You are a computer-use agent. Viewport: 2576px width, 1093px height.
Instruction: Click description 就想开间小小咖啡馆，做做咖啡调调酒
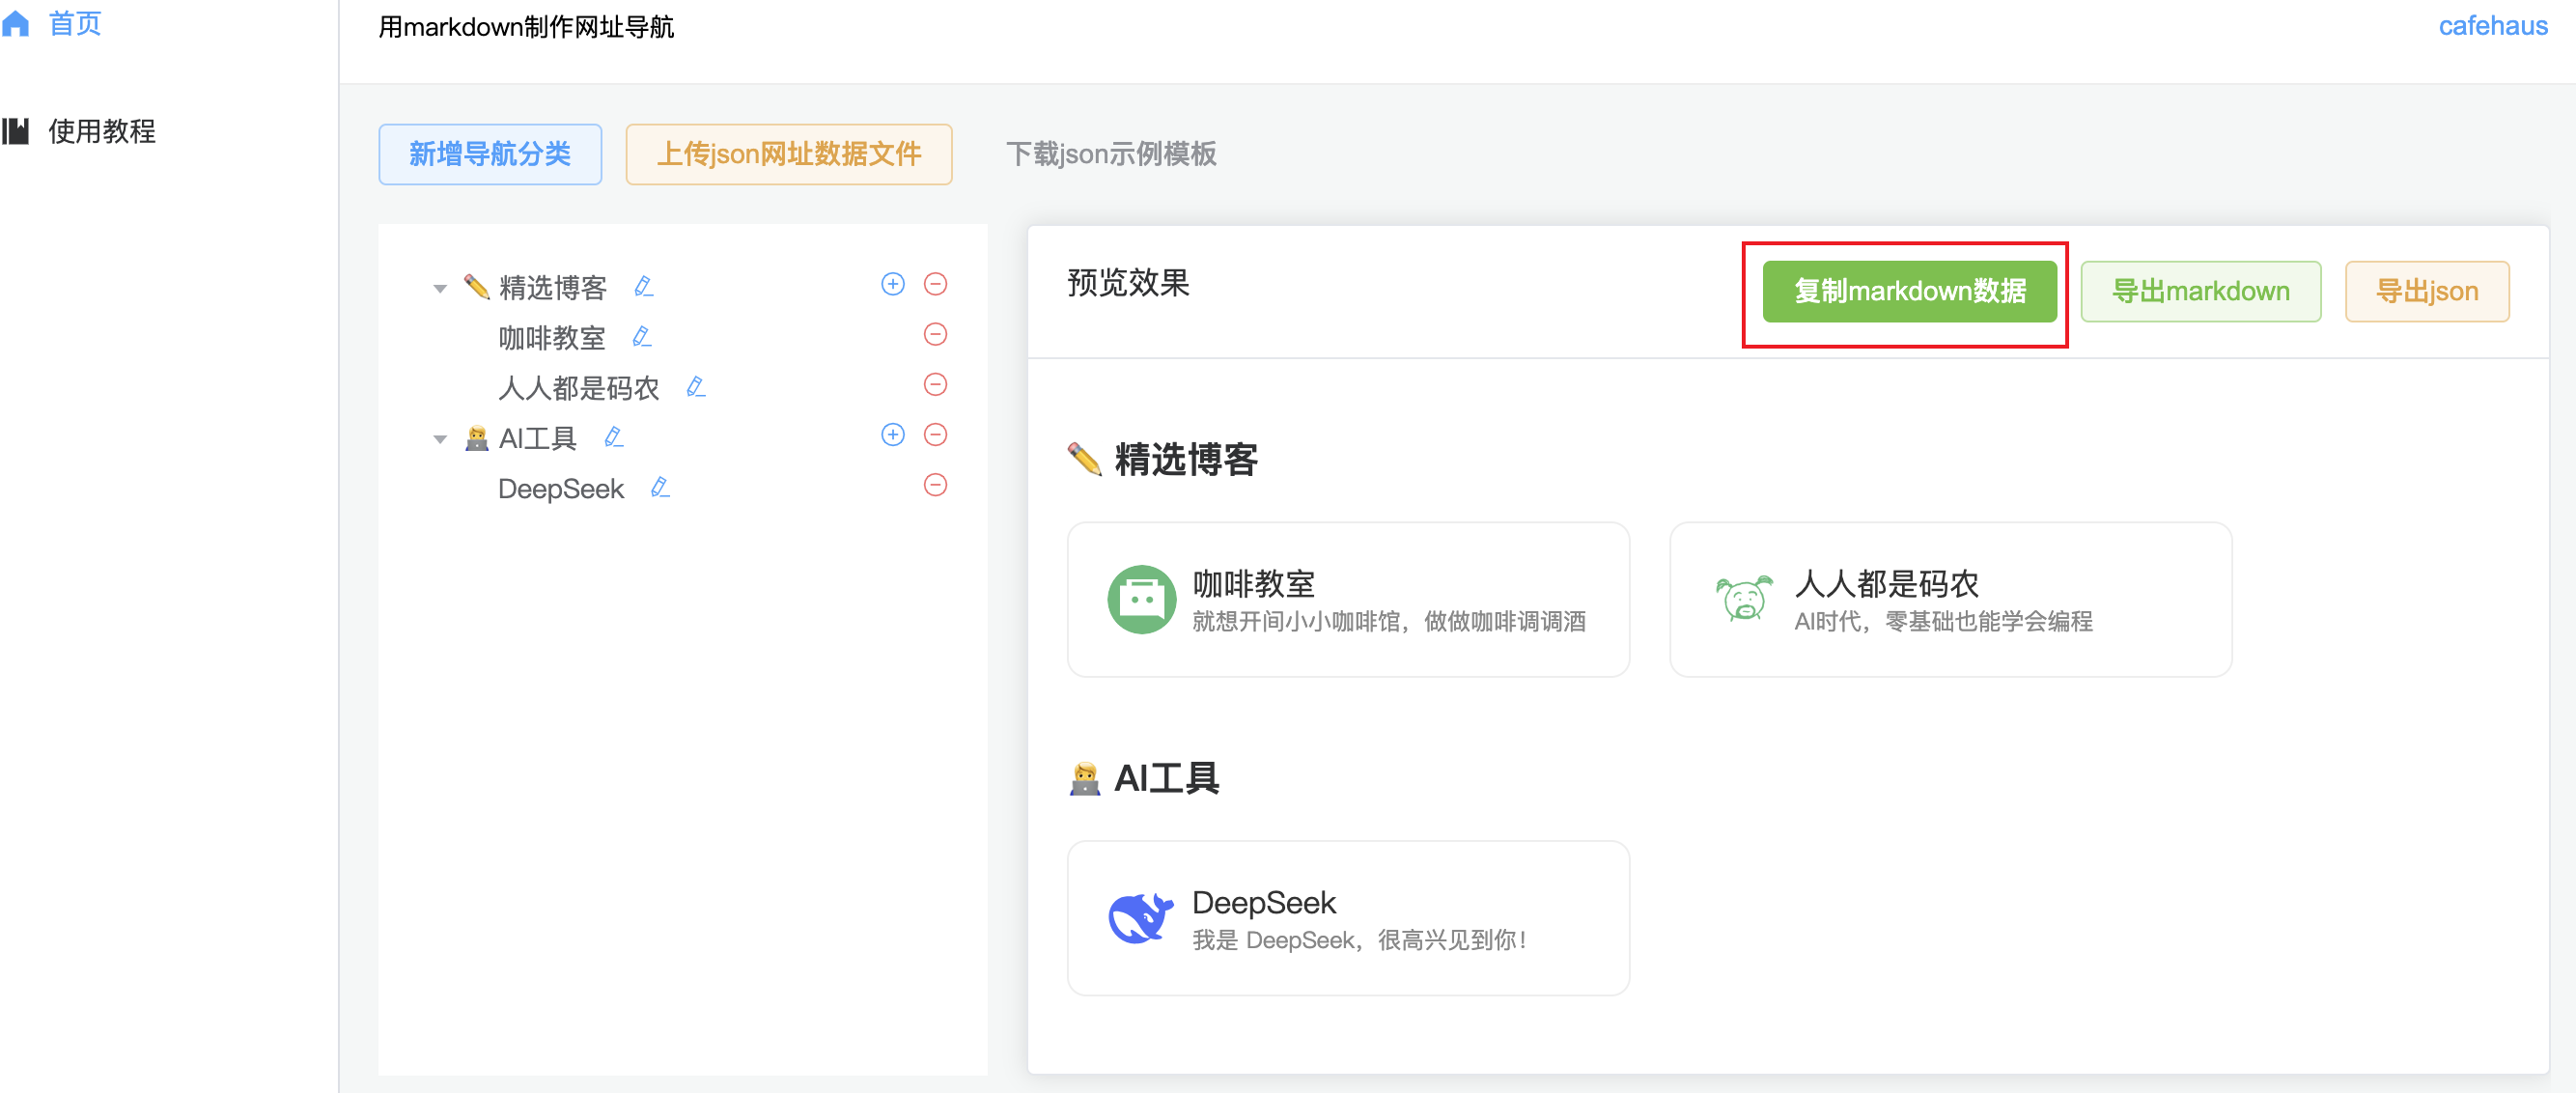tap(1388, 622)
